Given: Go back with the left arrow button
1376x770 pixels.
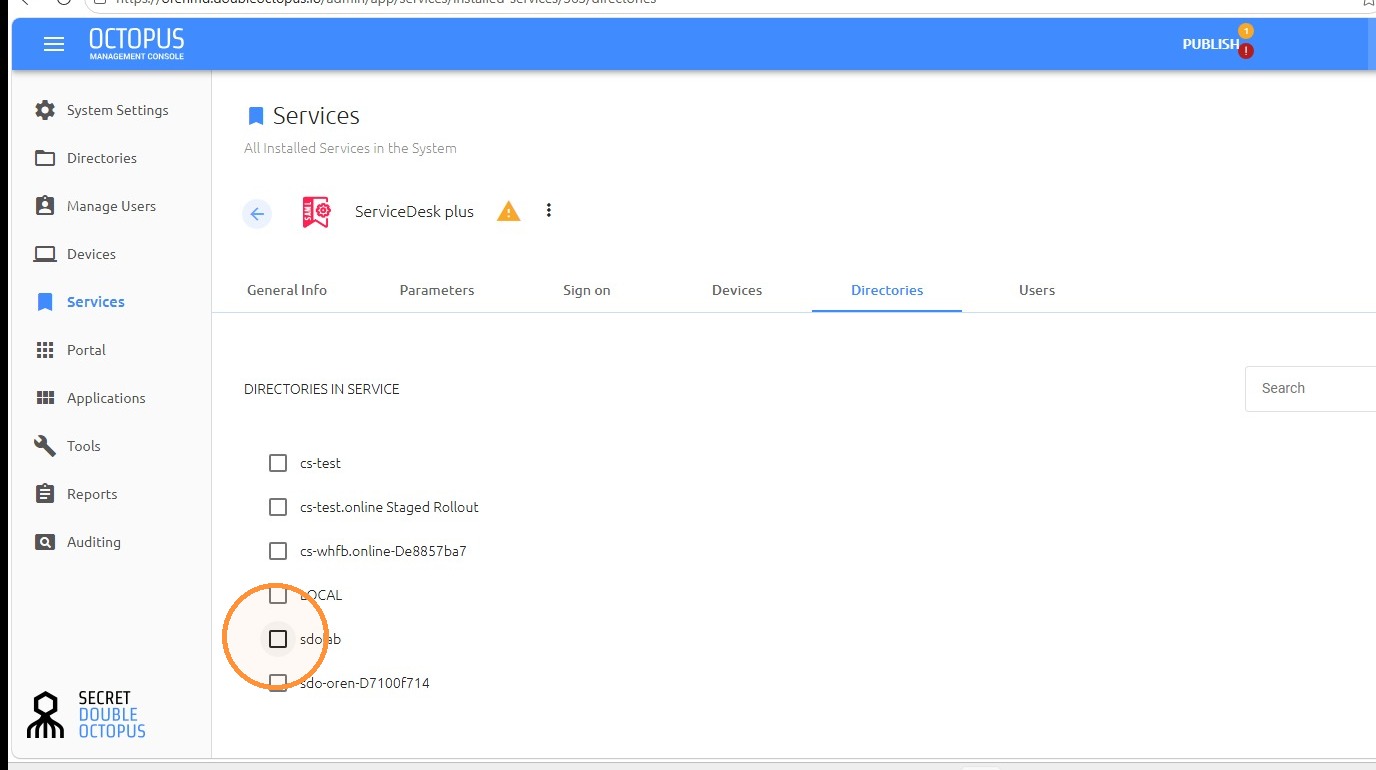Looking at the screenshot, I should [x=257, y=213].
